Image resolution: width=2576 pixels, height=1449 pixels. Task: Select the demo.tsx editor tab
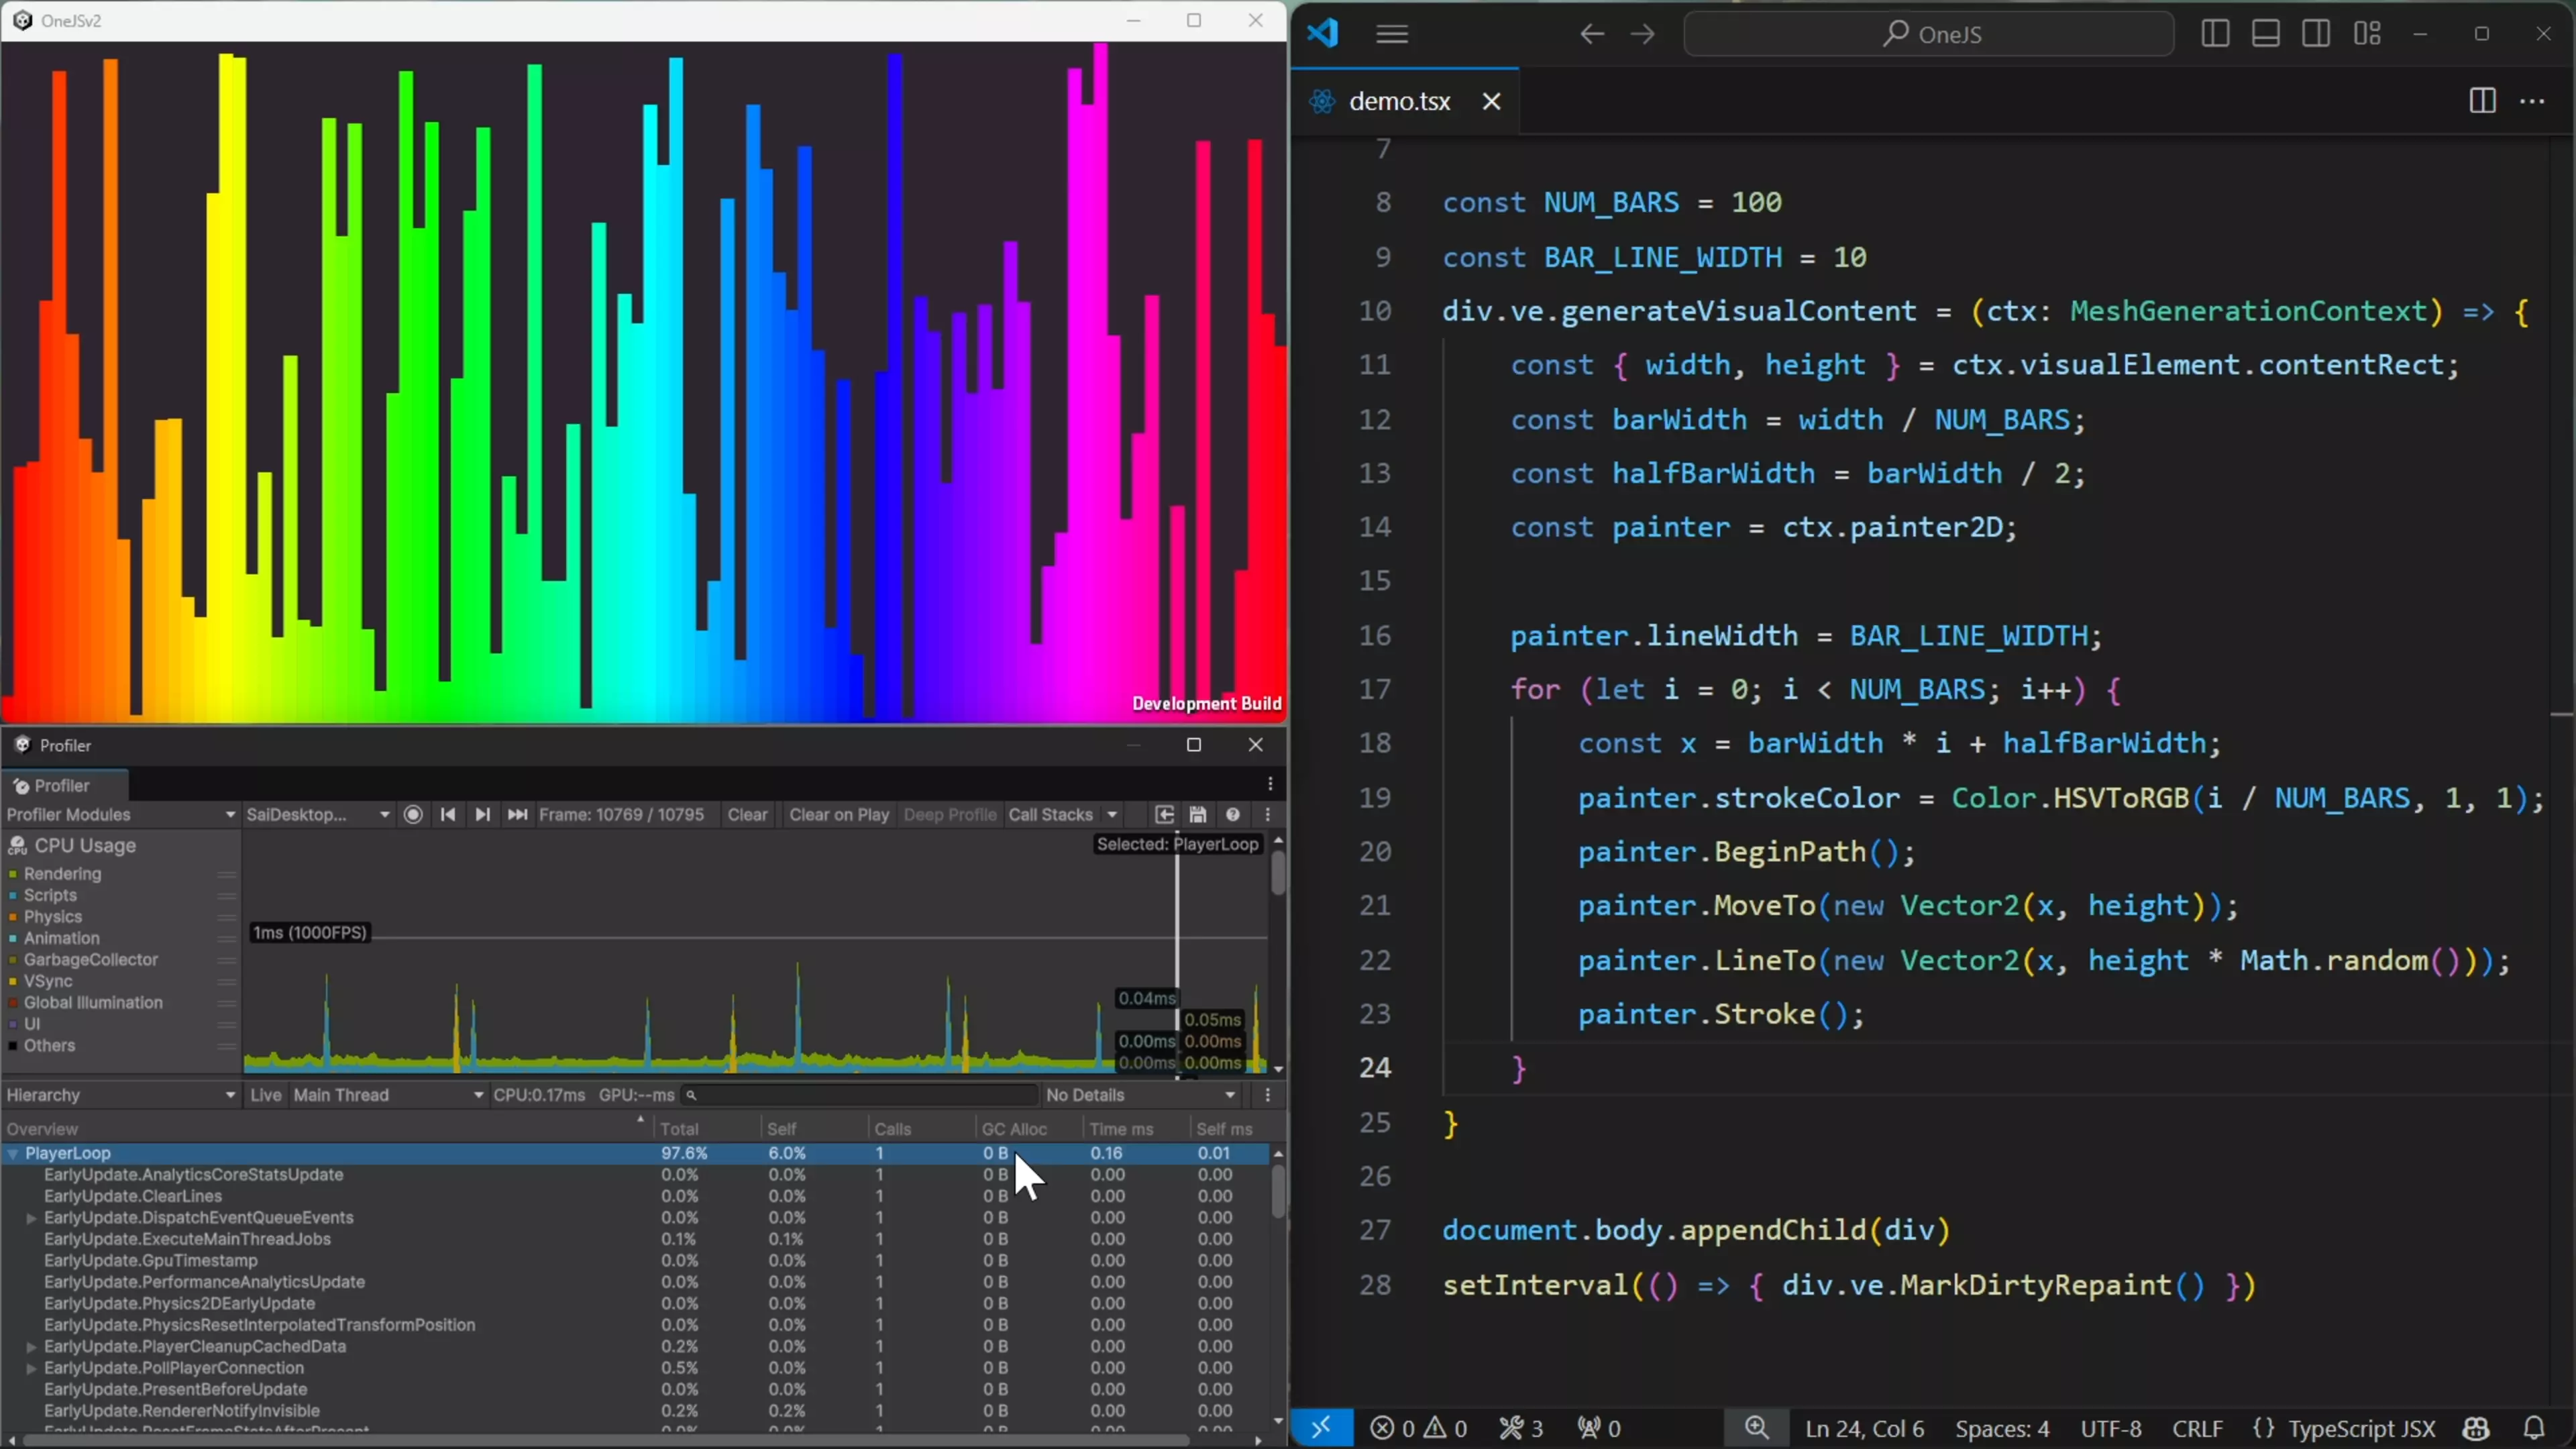coord(1399,101)
